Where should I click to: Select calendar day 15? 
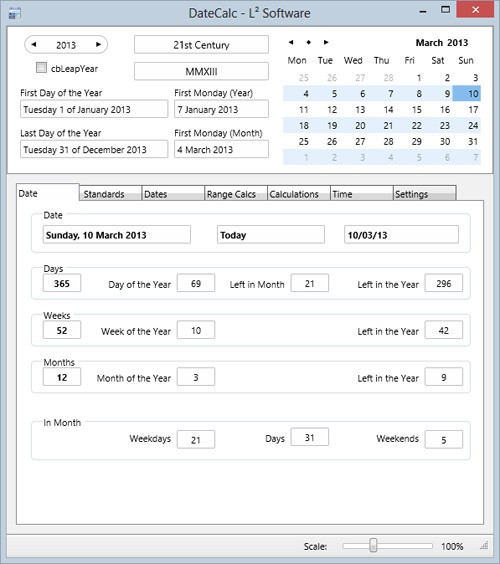(x=417, y=109)
